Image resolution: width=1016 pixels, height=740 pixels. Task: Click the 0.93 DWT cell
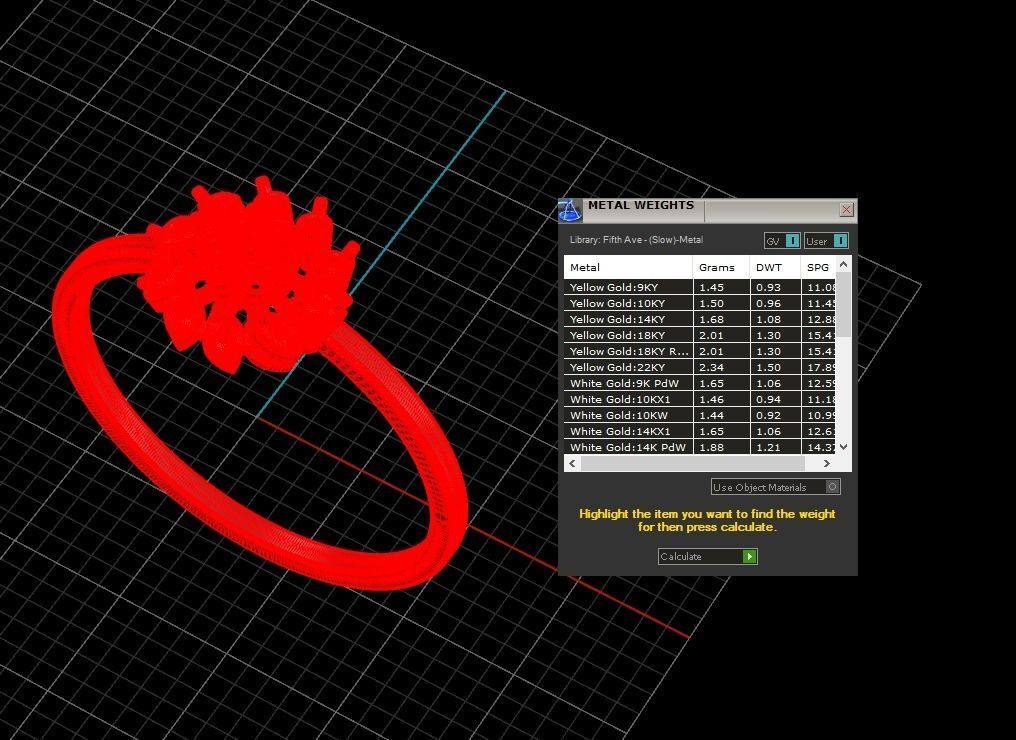775,287
